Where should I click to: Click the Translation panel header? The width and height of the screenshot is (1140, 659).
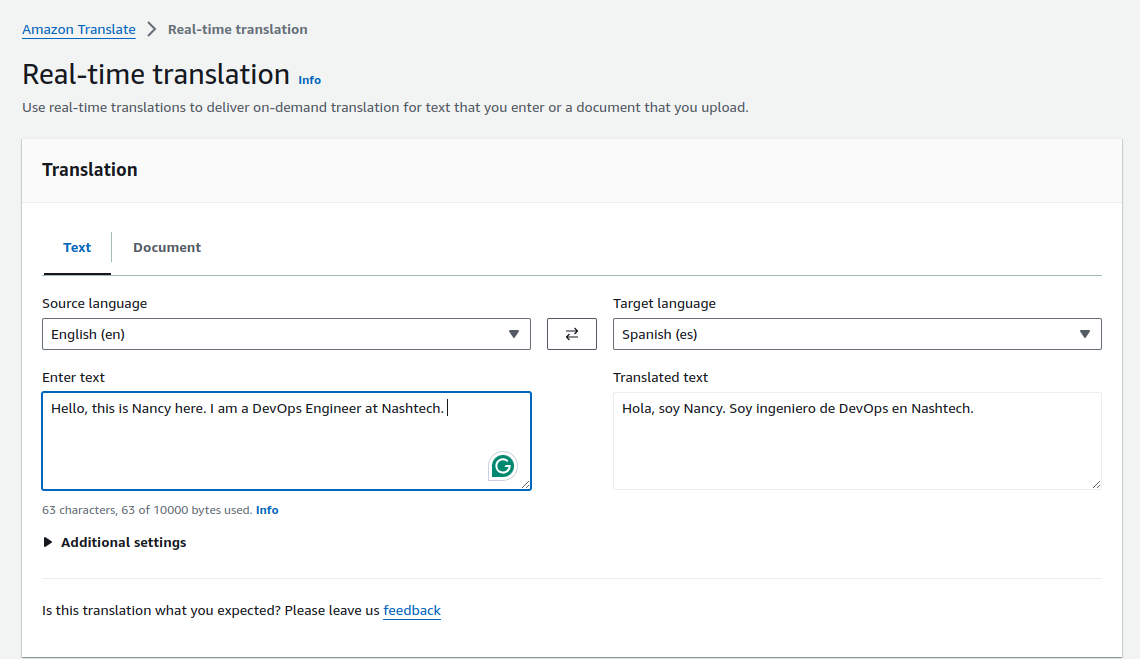point(89,169)
